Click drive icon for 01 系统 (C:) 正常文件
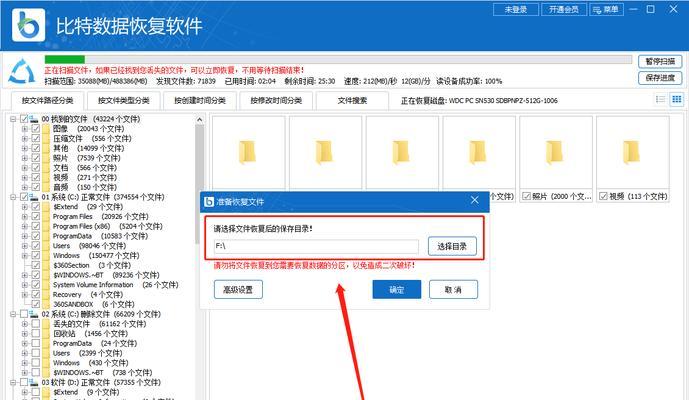Image resolution: width=689 pixels, height=400 pixels. point(34,197)
